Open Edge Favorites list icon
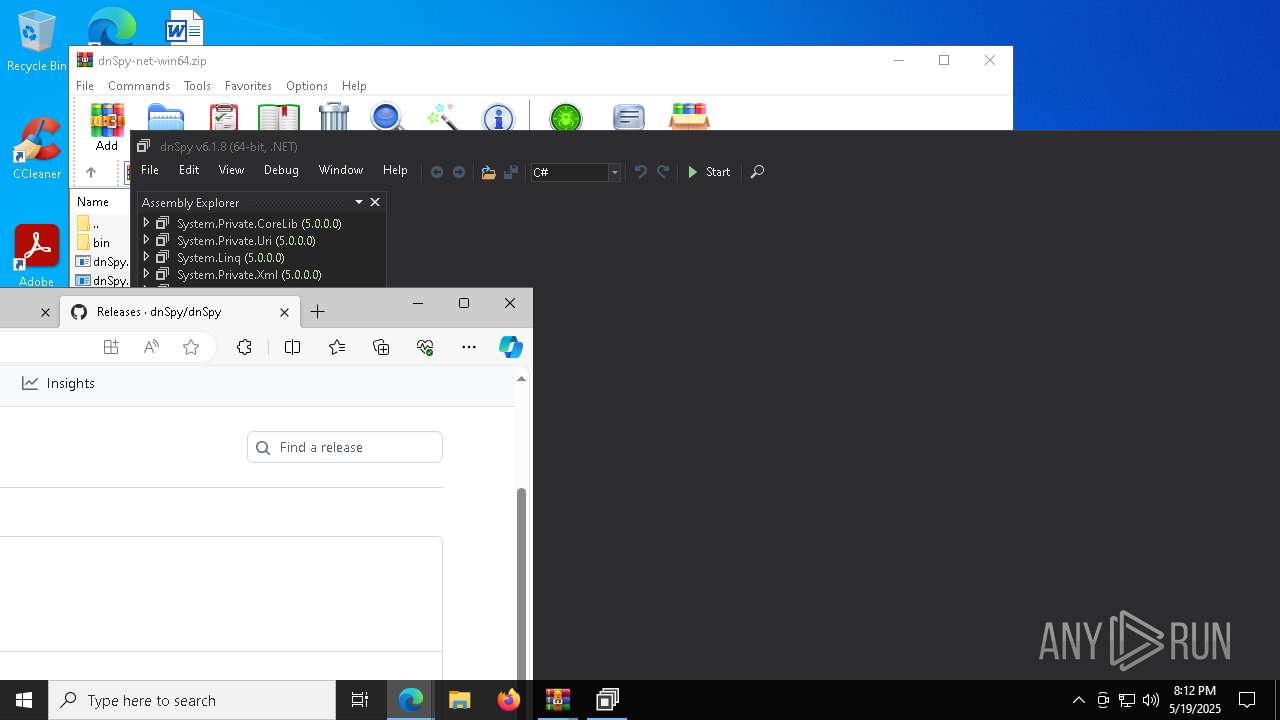Viewport: 1280px width, 720px height. (x=337, y=347)
